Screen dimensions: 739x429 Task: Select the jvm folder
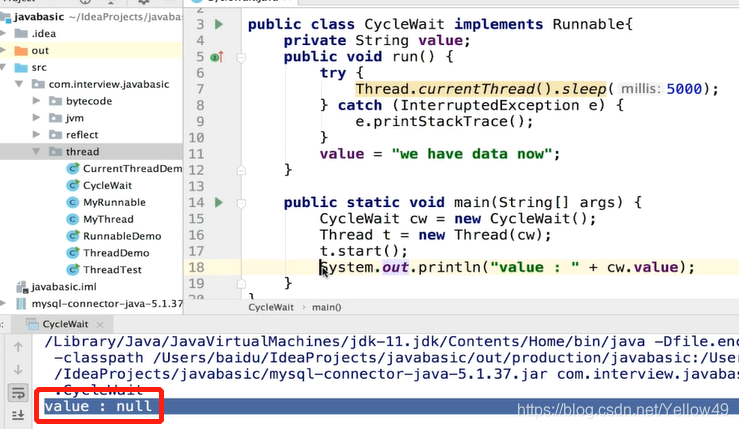click(75, 118)
